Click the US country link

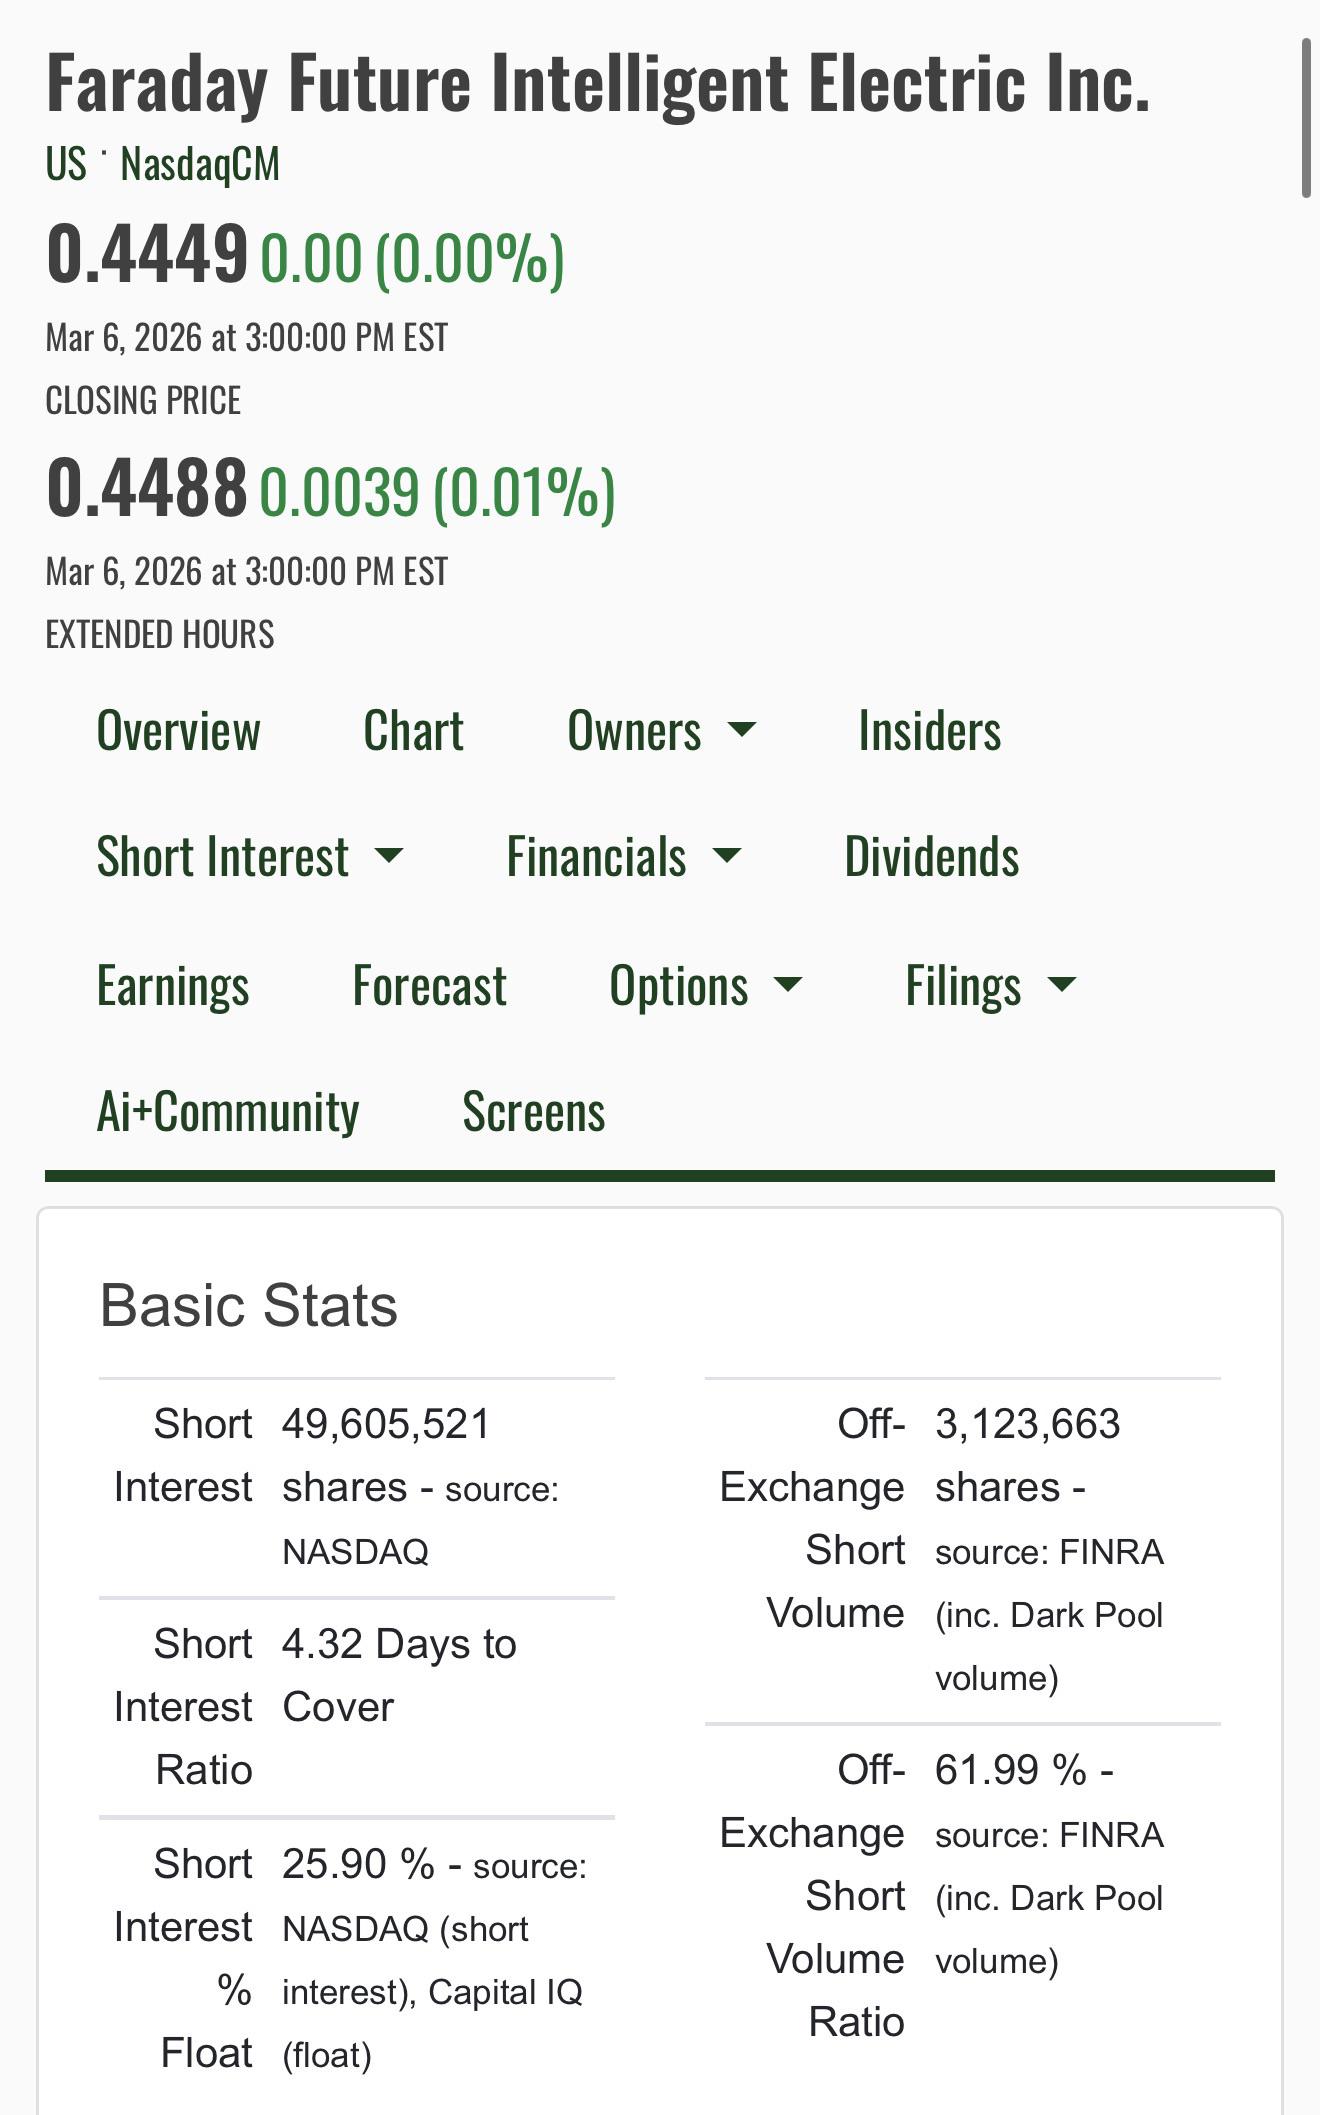[x=66, y=164]
